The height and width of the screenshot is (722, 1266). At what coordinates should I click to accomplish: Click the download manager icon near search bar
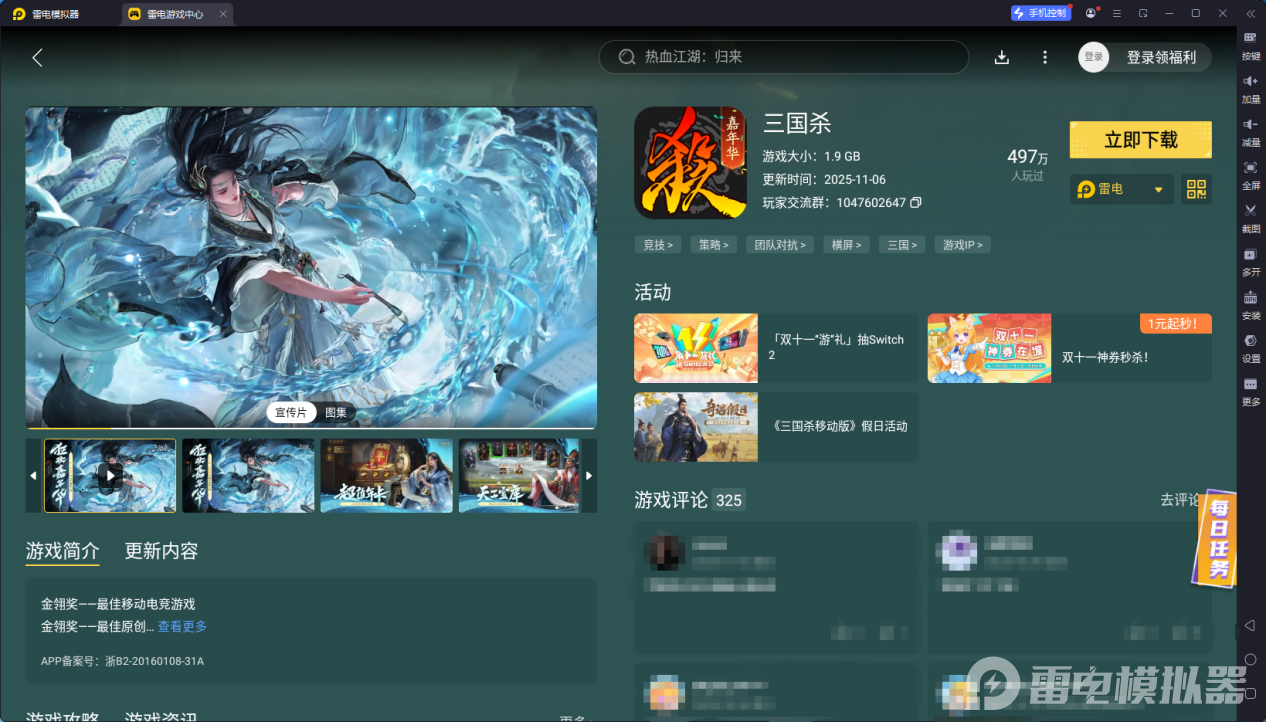click(1001, 57)
